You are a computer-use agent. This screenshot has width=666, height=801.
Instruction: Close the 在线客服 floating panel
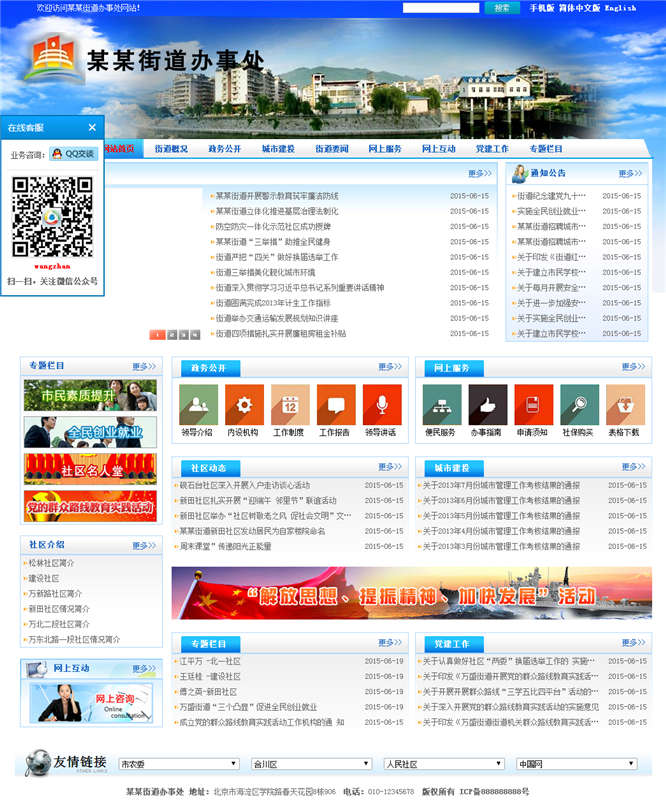(x=92, y=128)
